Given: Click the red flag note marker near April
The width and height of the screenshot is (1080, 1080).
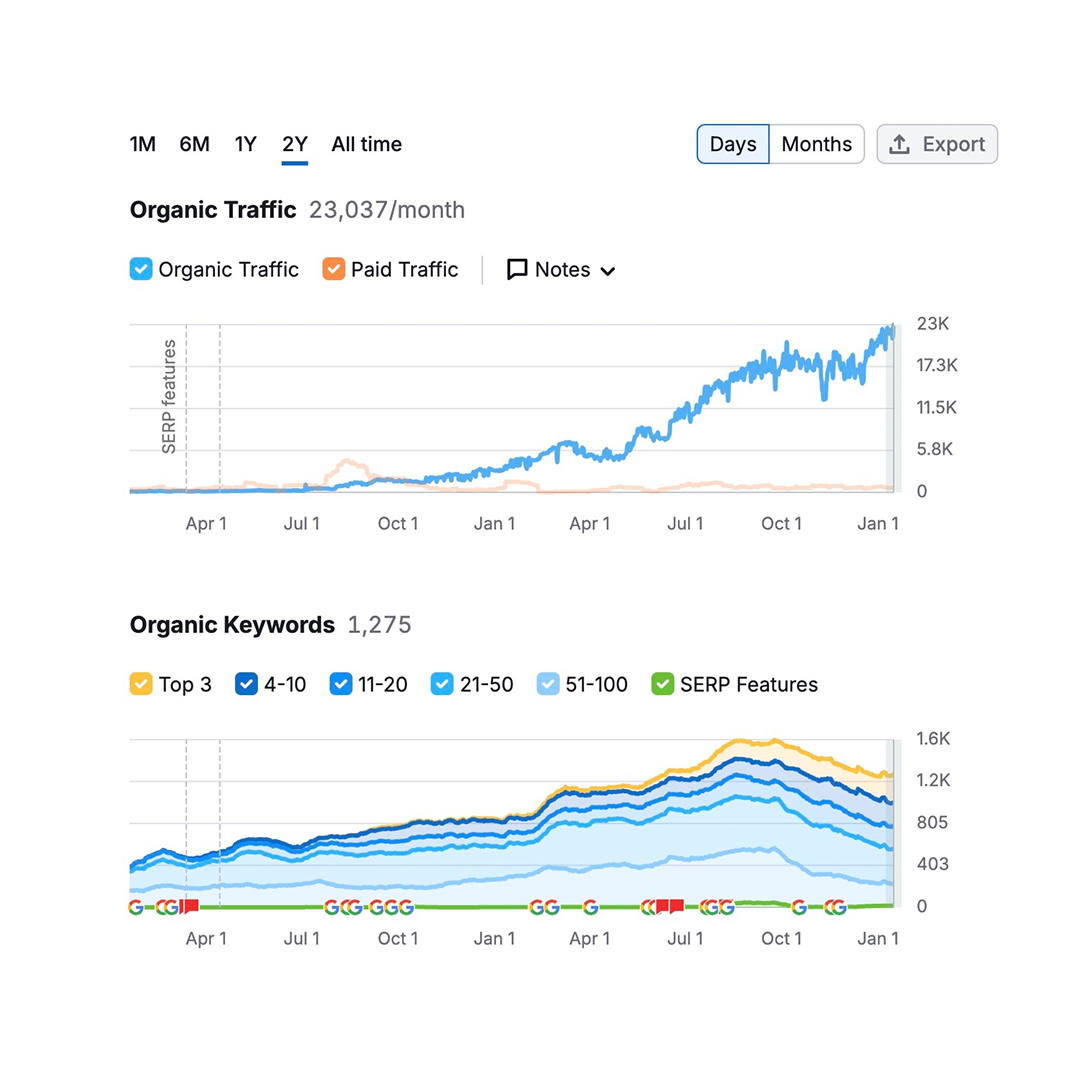Looking at the screenshot, I should [x=190, y=906].
